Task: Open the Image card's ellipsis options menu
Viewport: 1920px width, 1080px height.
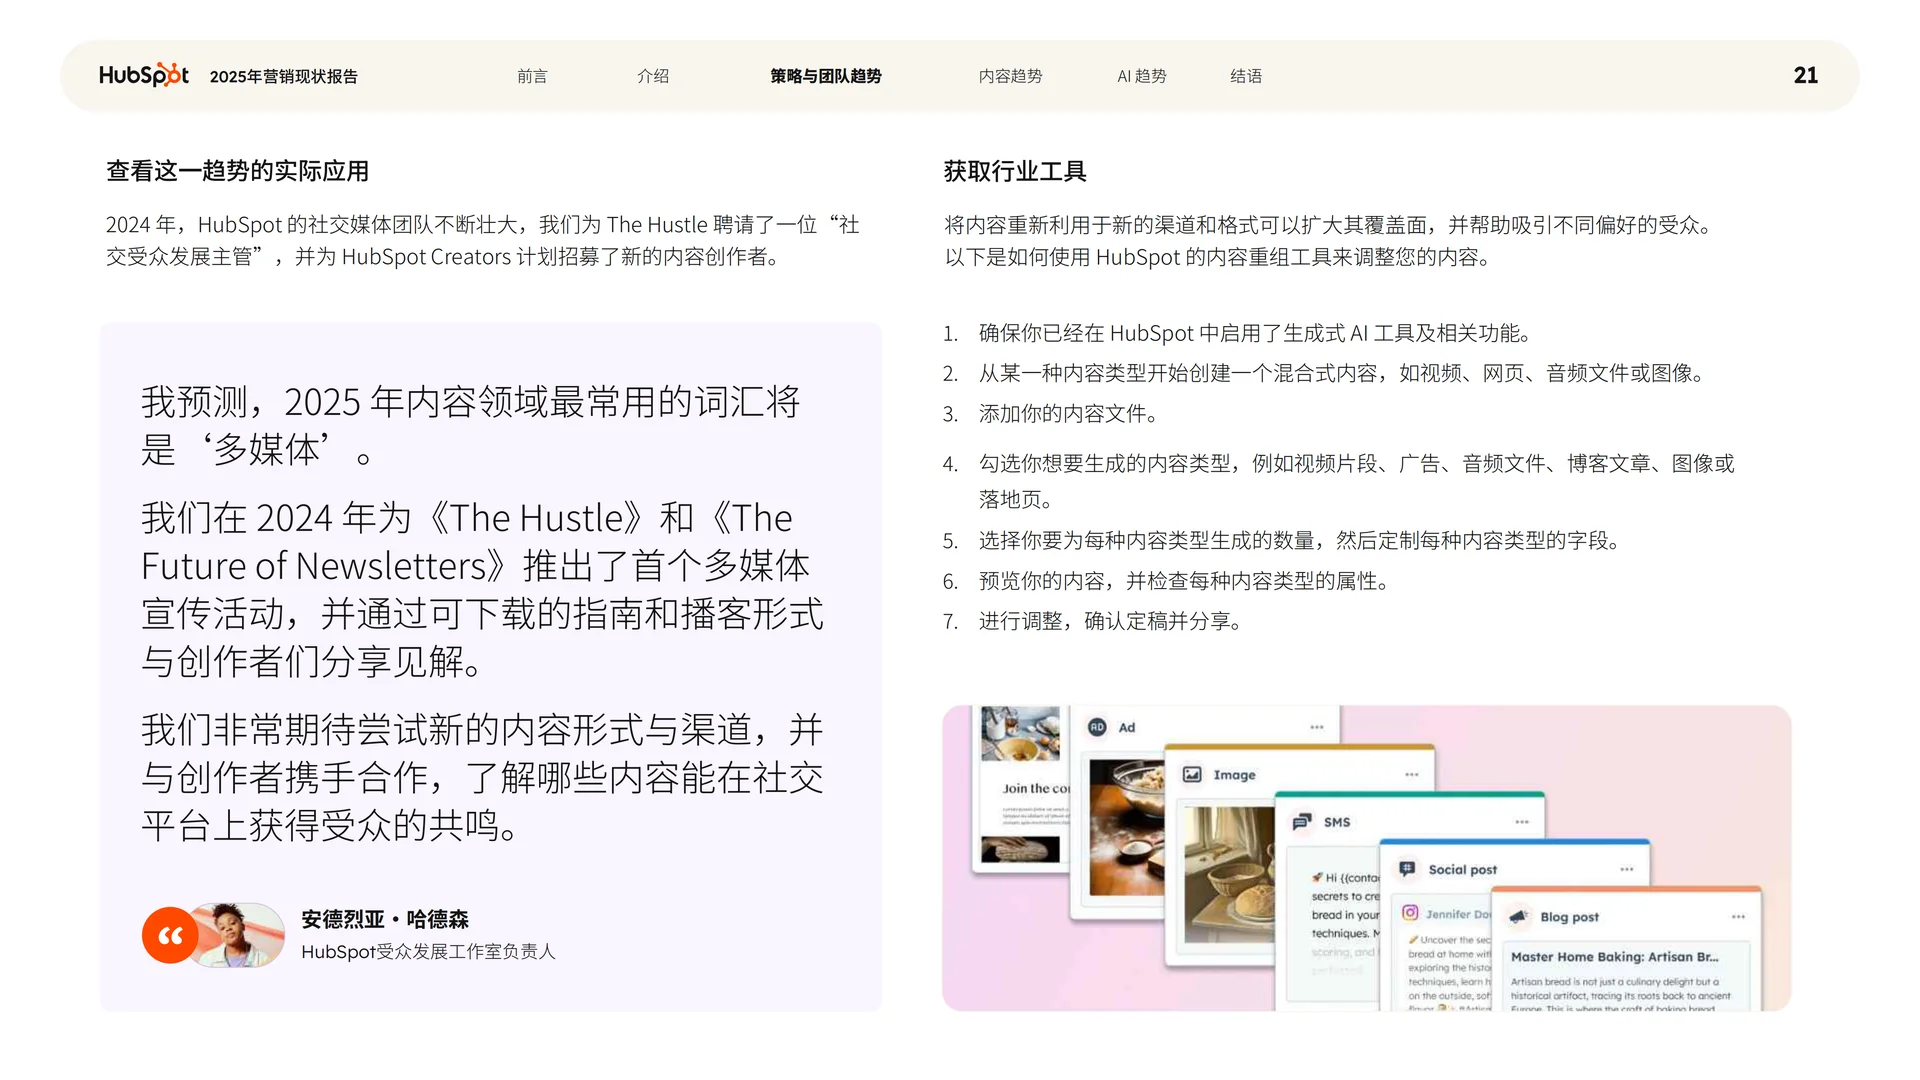Action: point(1412,774)
